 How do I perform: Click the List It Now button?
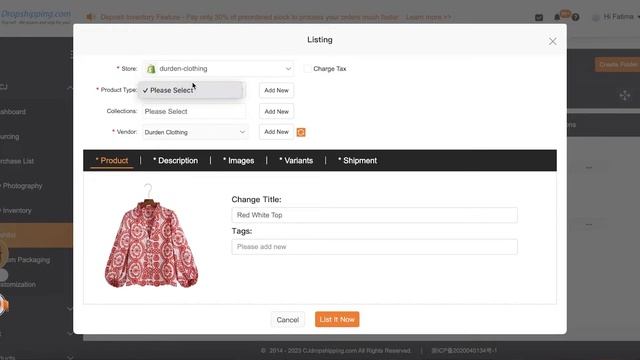(x=337, y=320)
